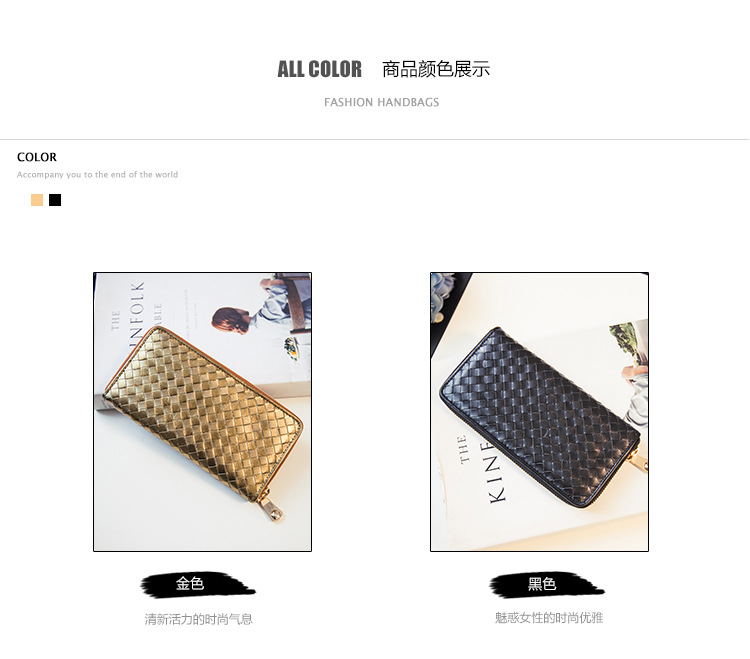Screen dimensions: 750x659
Task: Click the black wallet zipper pull
Action: click(640, 461)
